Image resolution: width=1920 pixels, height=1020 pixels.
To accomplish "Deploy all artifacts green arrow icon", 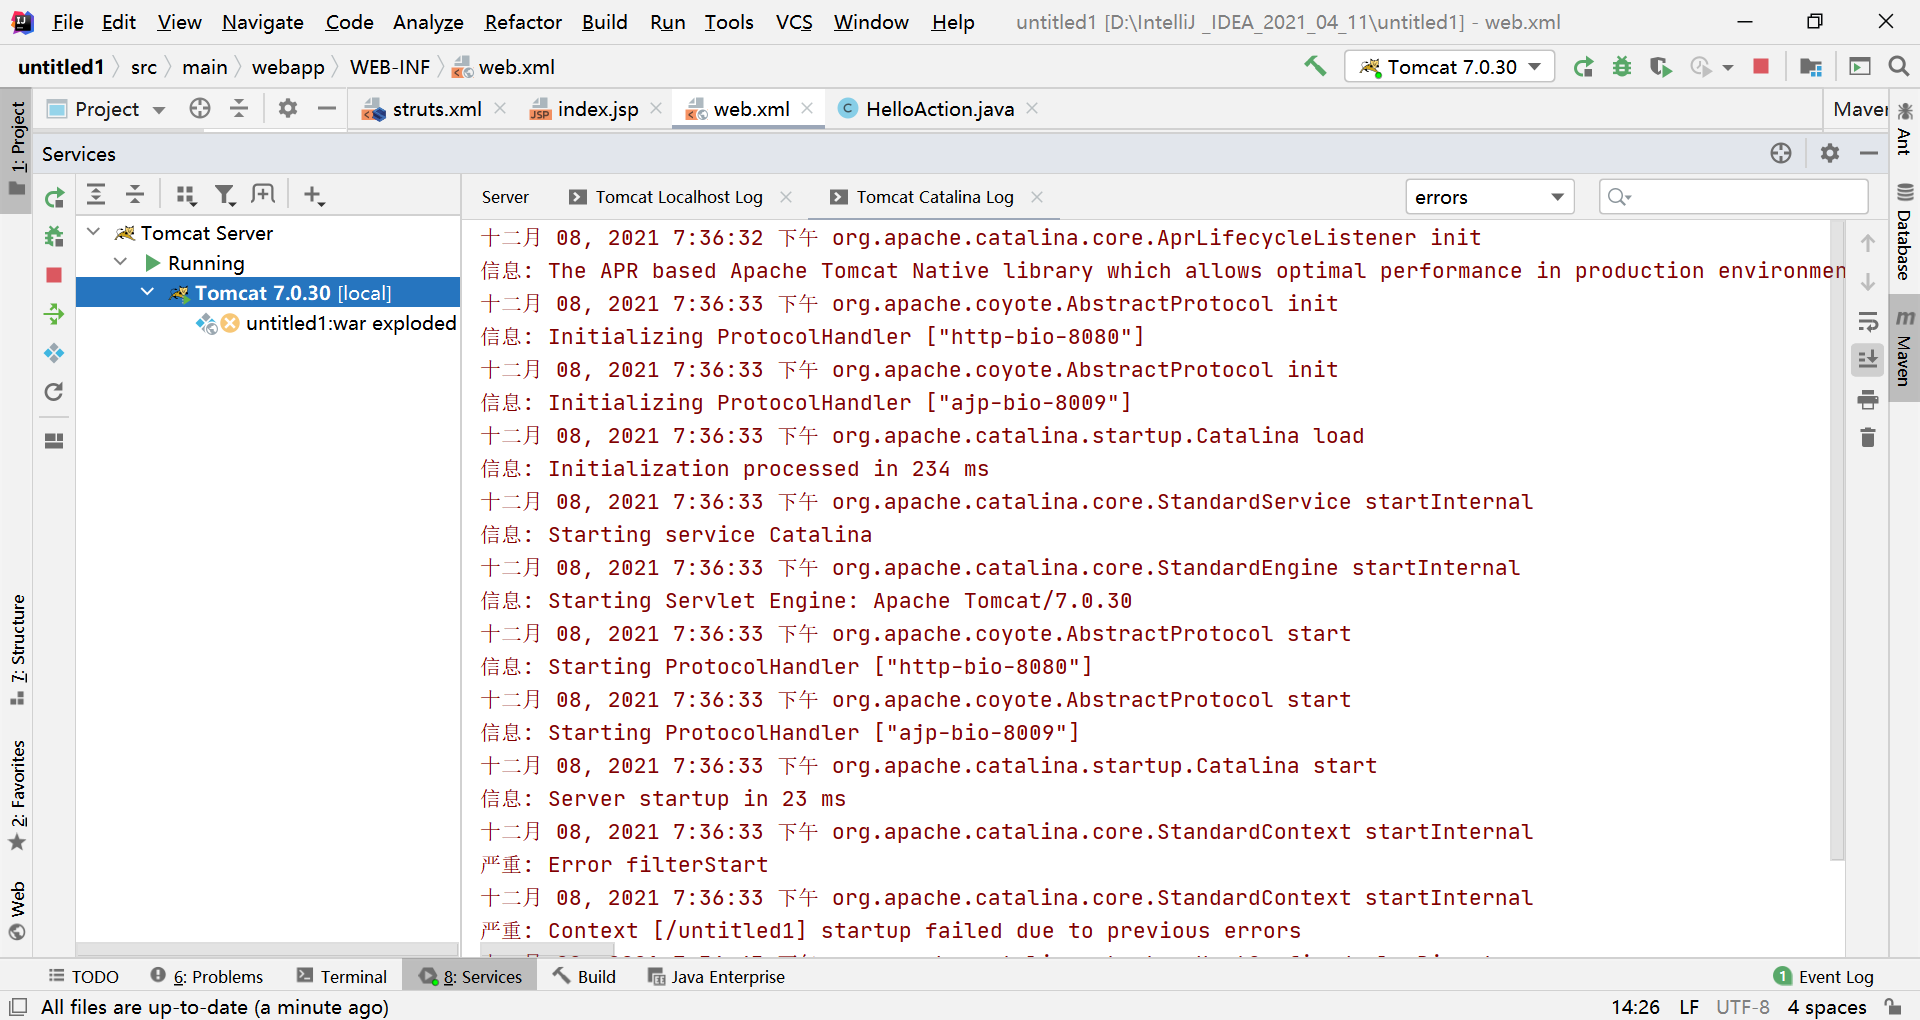I will coord(54,314).
